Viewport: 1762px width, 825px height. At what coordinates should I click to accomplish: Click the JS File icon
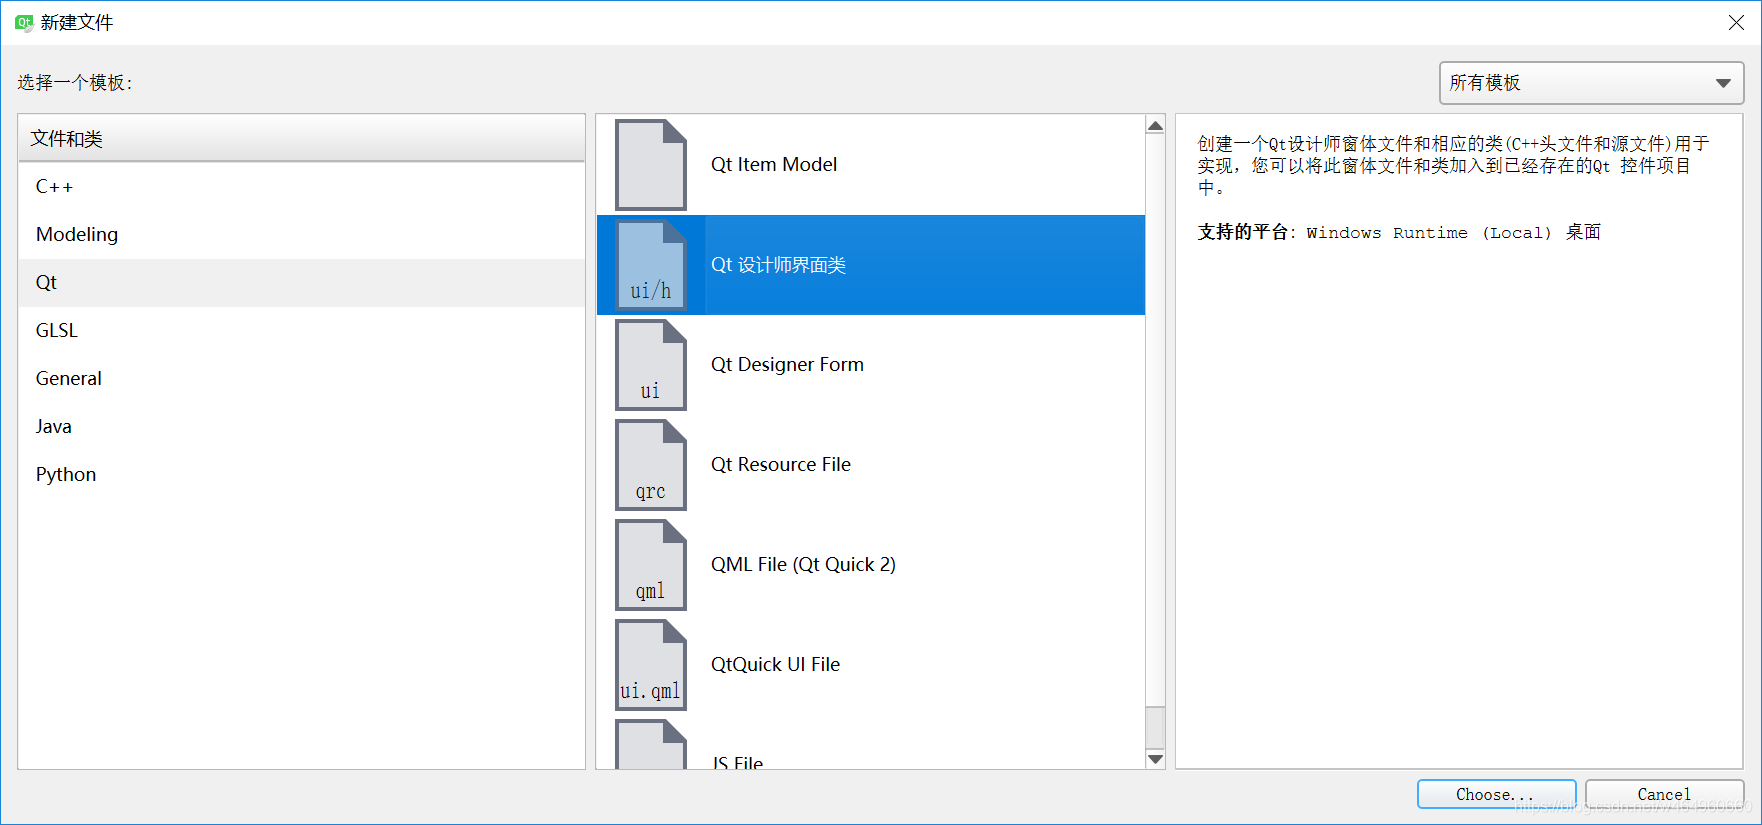coord(651,744)
